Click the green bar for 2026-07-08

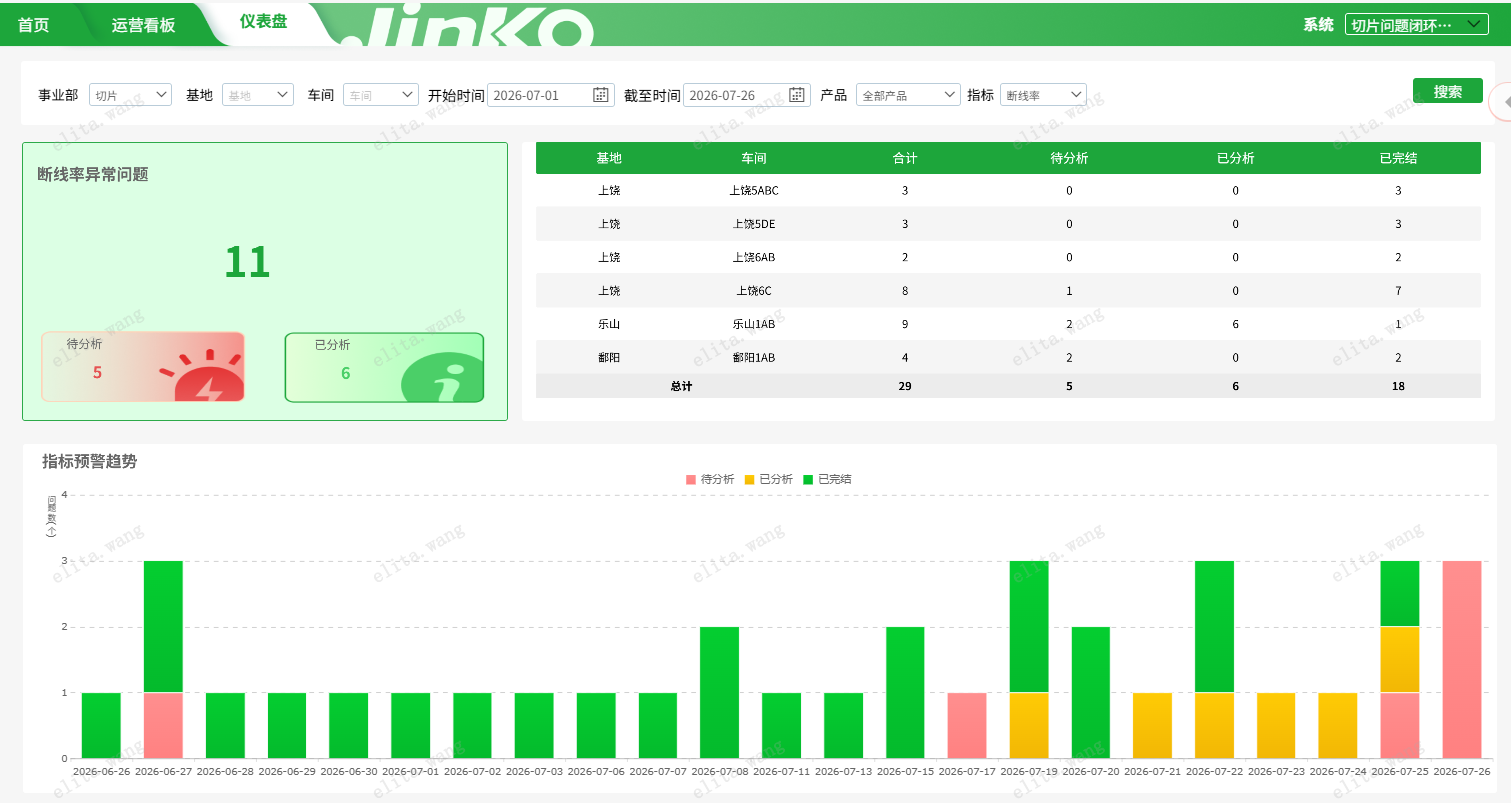click(719, 692)
